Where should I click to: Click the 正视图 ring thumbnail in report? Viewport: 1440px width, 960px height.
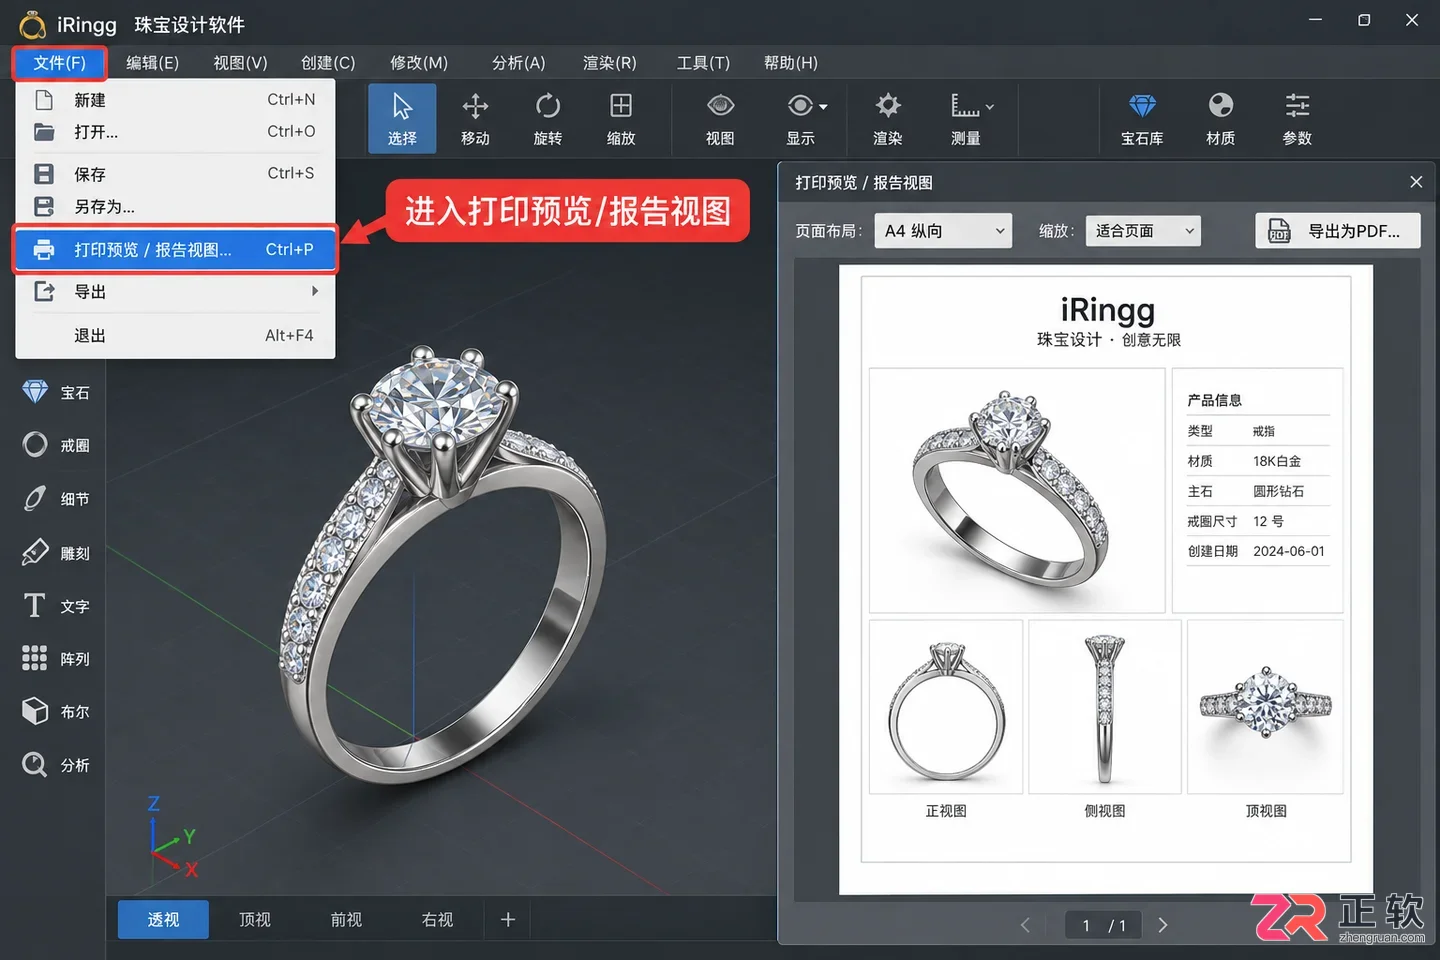click(x=946, y=706)
